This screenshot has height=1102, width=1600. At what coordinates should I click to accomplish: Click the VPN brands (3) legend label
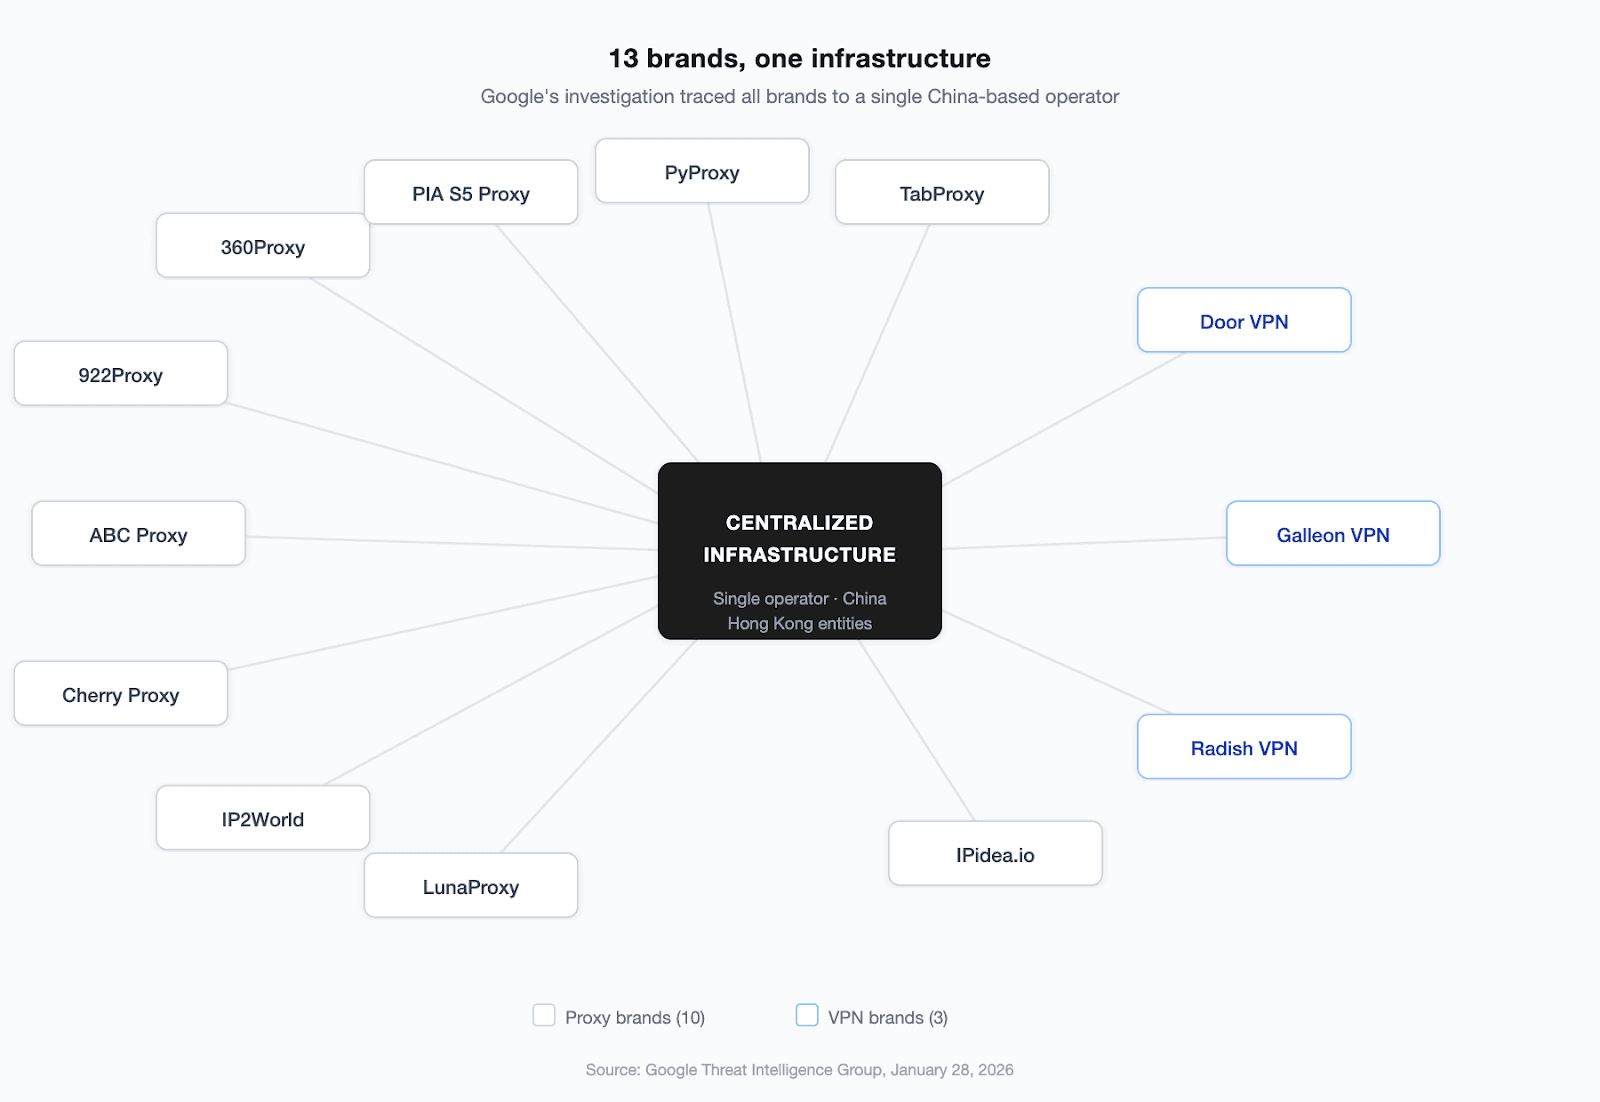(x=888, y=1017)
